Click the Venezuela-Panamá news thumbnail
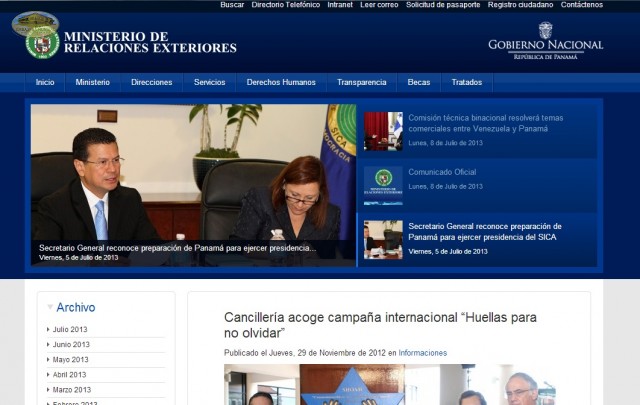The width and height of the screenshot is (640, 405). pos(383,131)
